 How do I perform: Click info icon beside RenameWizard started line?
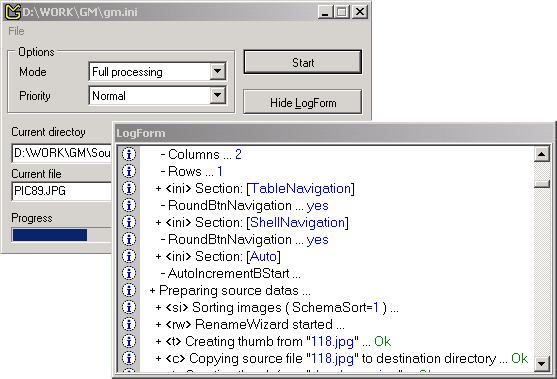[129, 324]
